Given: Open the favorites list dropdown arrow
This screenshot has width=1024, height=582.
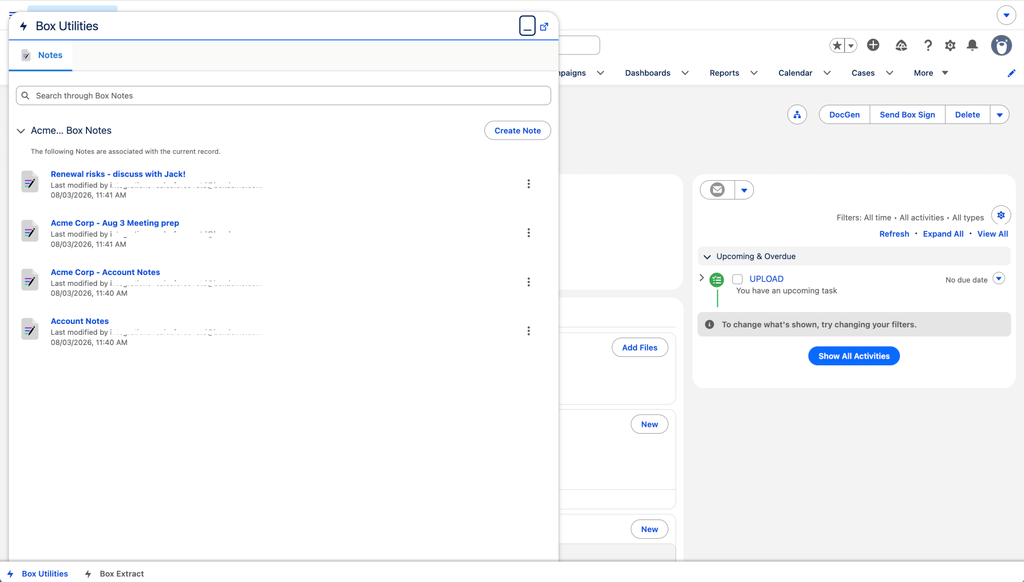Looking at the screenshot, I should coord(851,45).
